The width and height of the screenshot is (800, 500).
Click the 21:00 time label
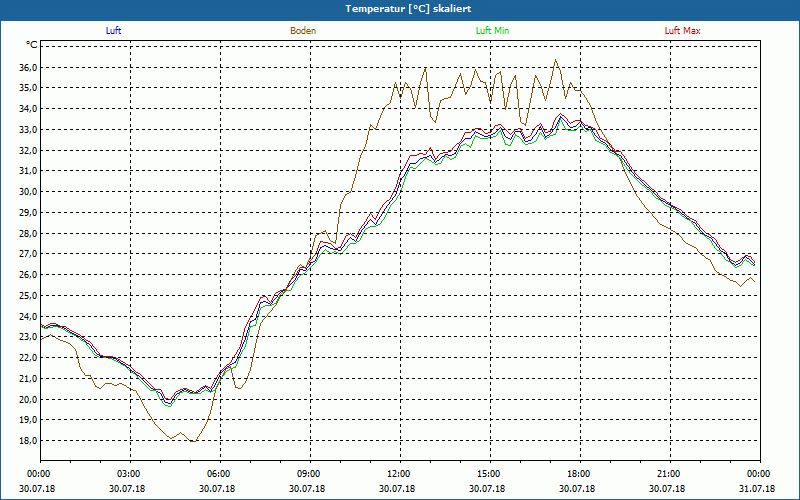click(x=670, y=474)
